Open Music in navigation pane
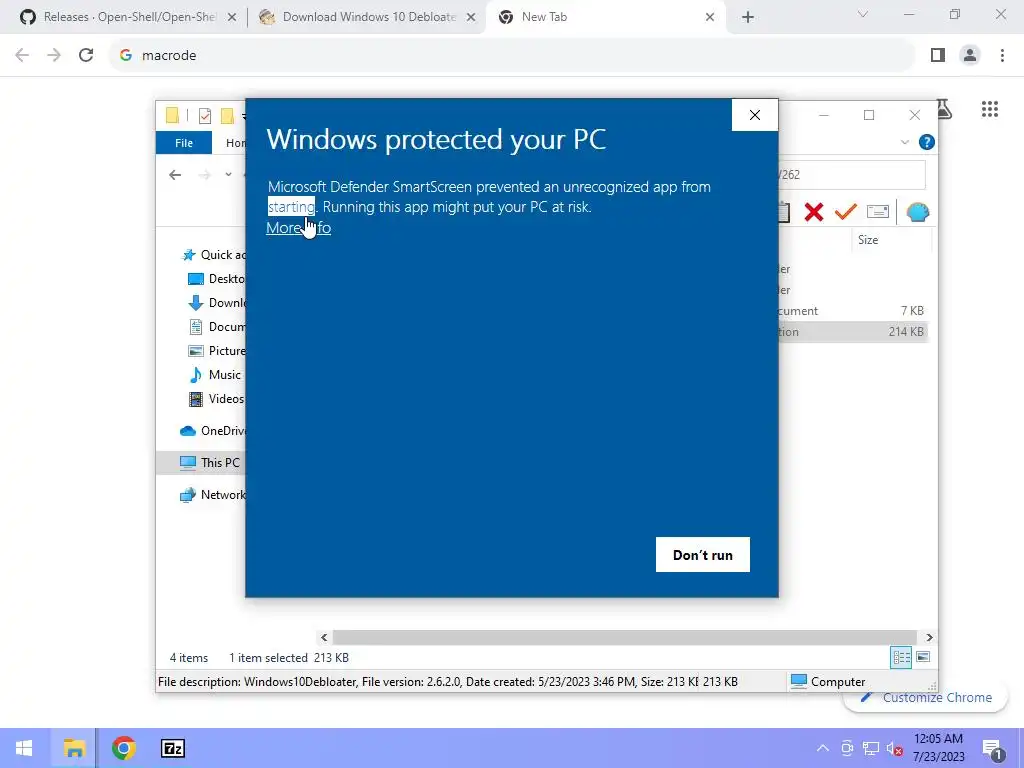The image size is (1024, 768). (x=215, y=375)
